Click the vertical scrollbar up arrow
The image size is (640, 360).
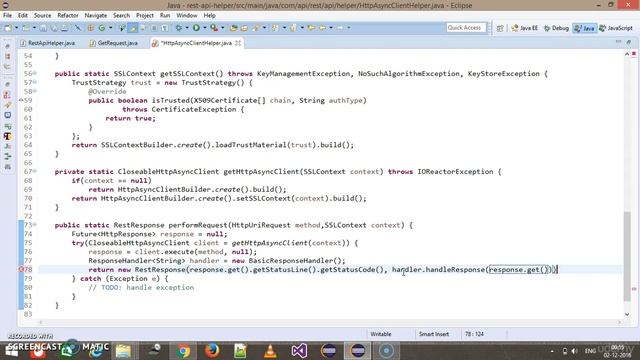(x=627, y=54)
